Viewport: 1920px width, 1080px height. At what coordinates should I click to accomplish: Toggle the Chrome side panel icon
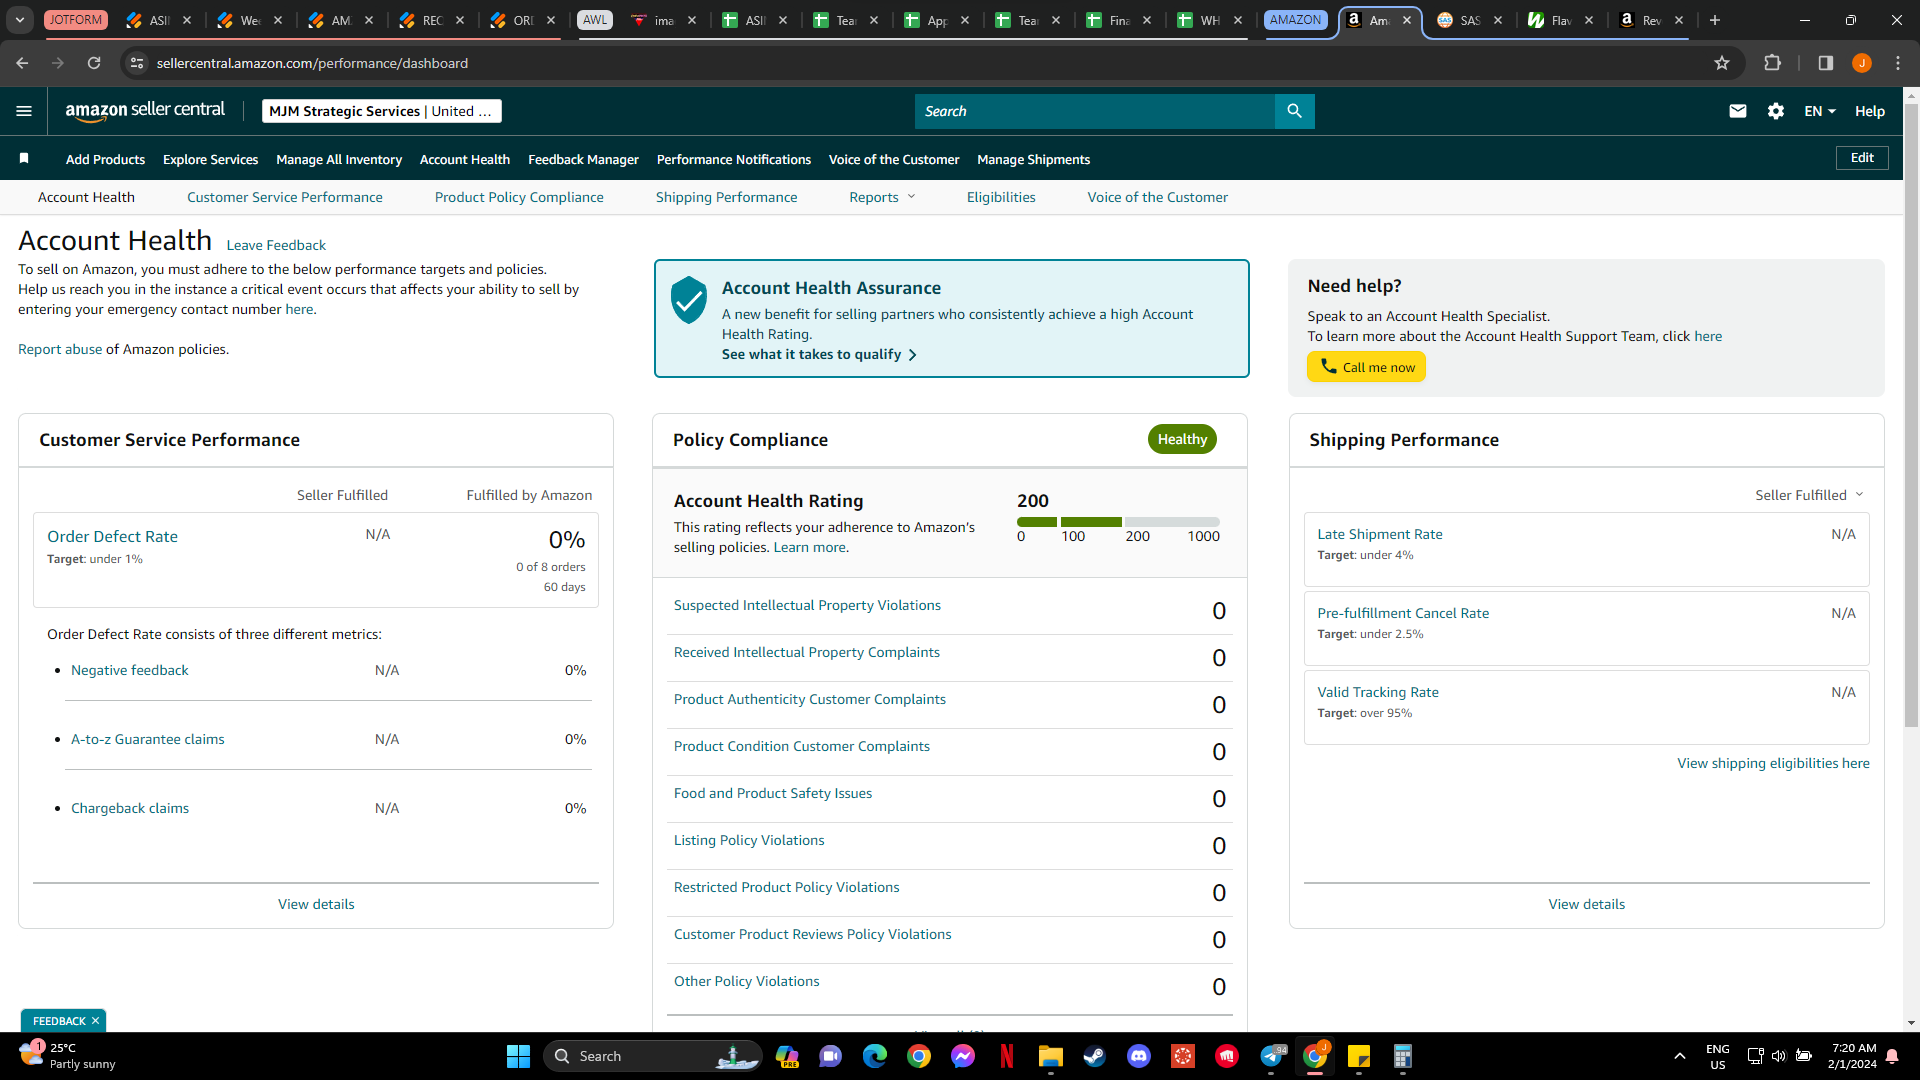[1826, 63]
